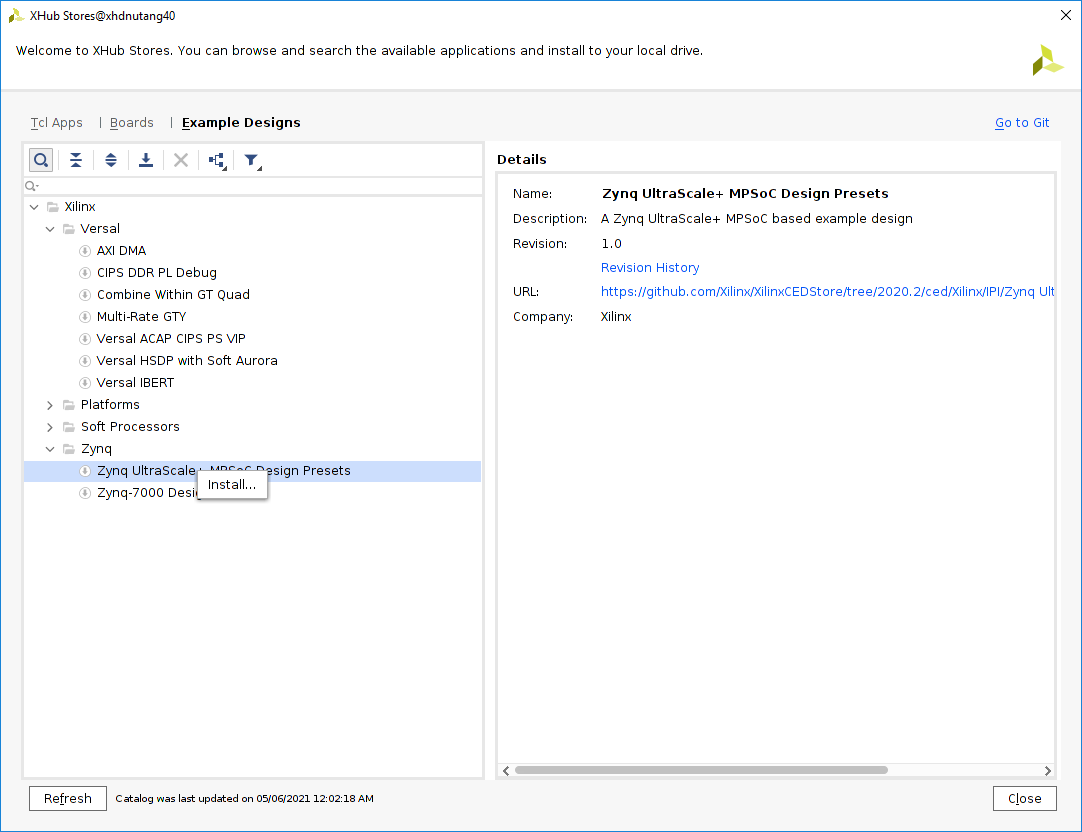Switch to the Boards tab

point(132,123)
